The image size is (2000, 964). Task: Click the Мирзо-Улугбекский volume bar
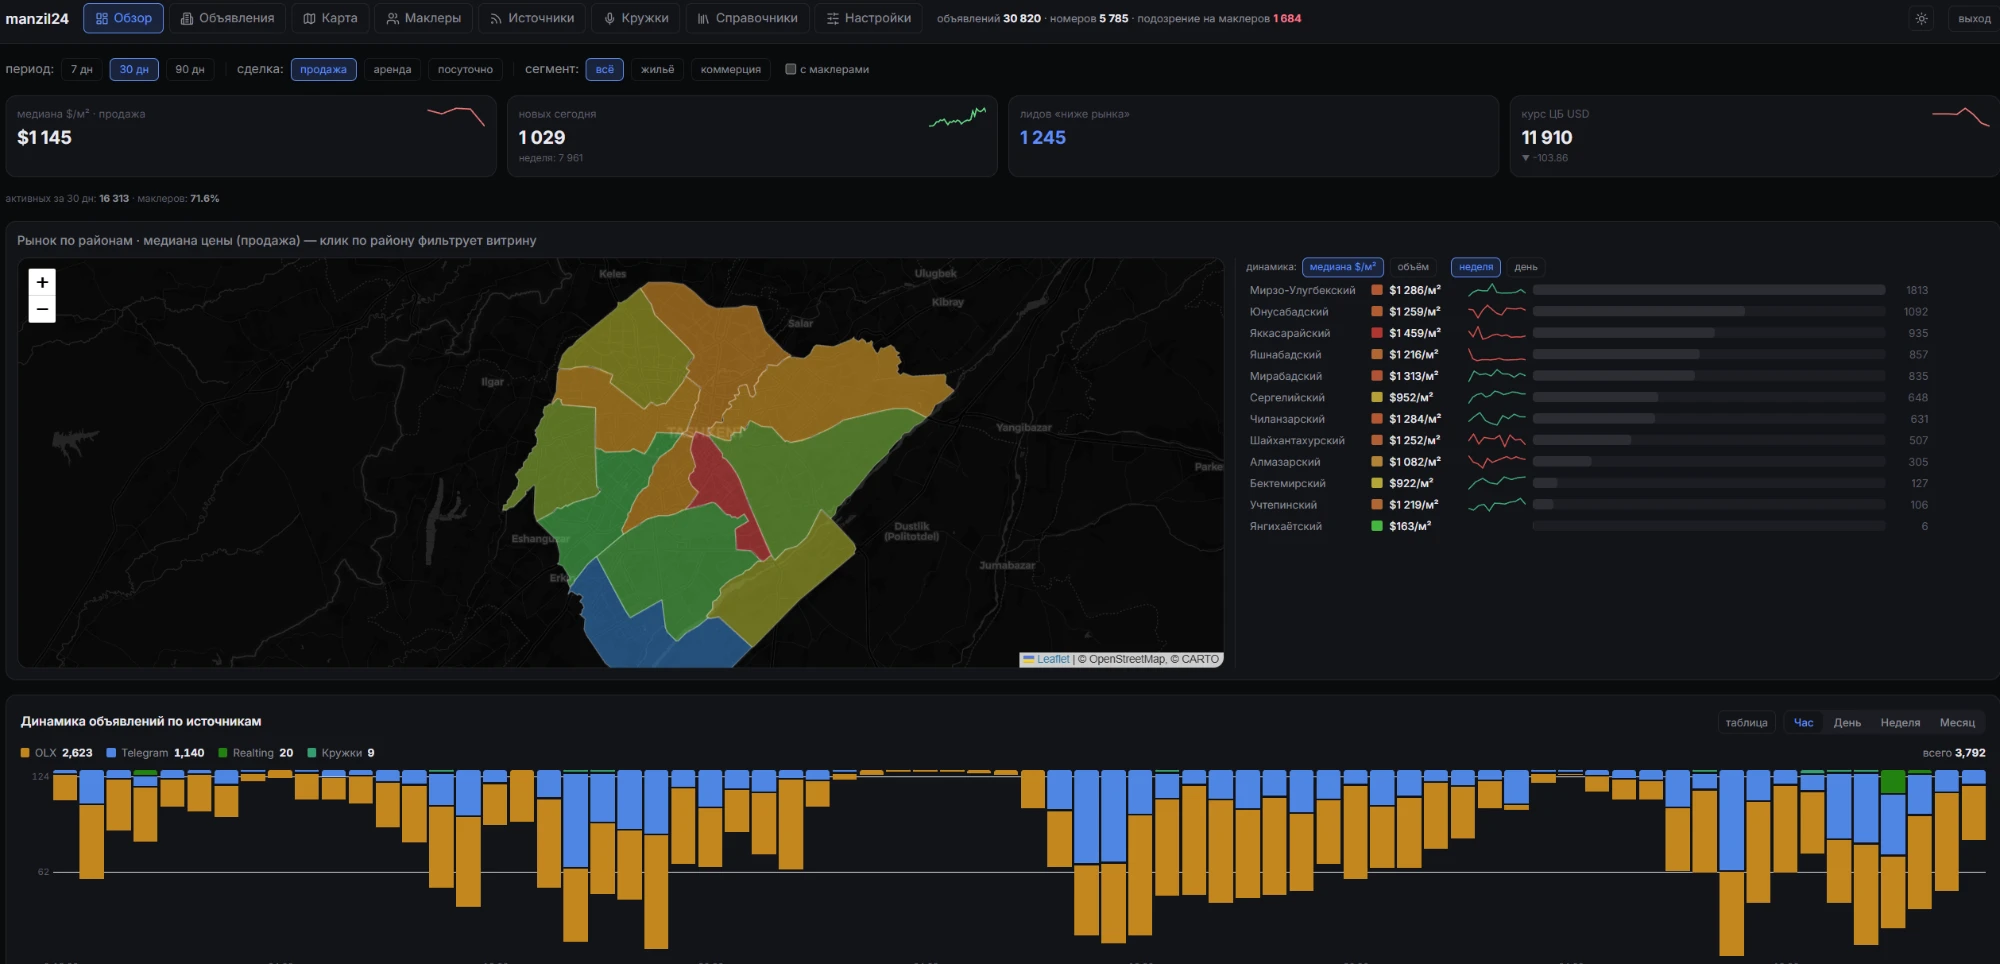click(x=1709, y=290)
